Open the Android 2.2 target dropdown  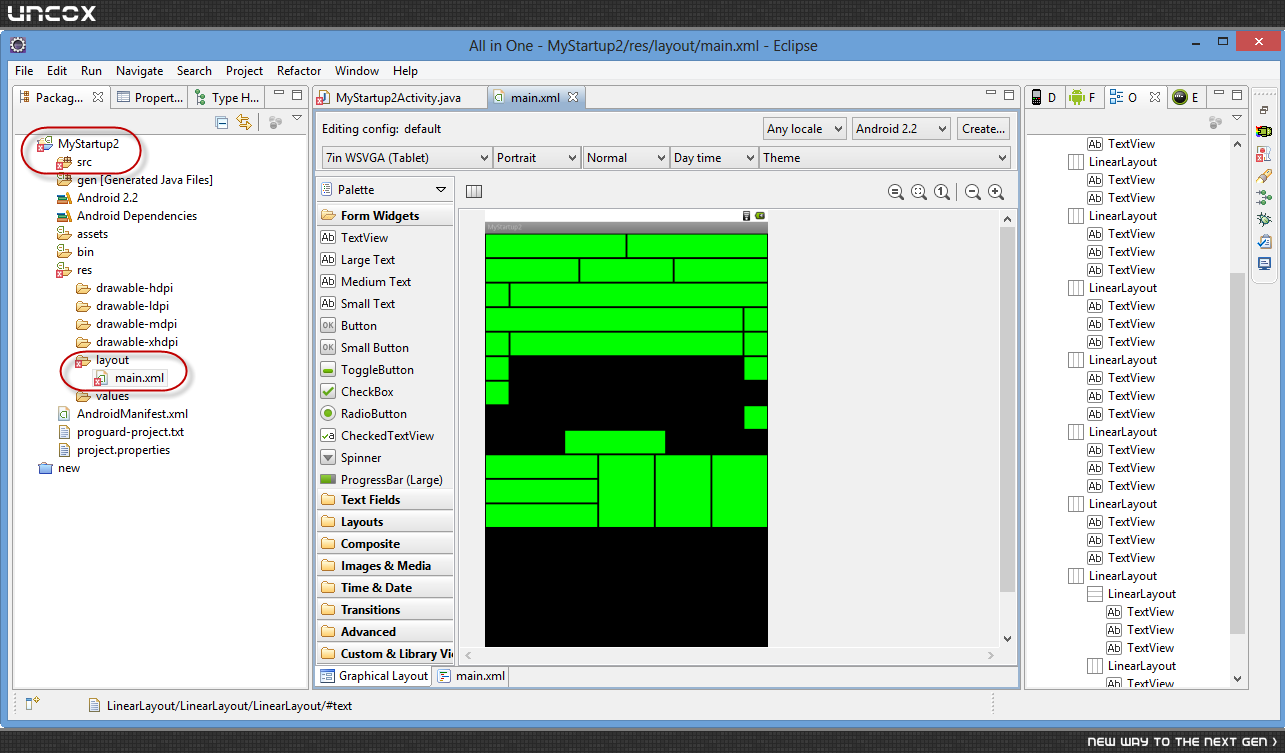(x=901, y=128)
